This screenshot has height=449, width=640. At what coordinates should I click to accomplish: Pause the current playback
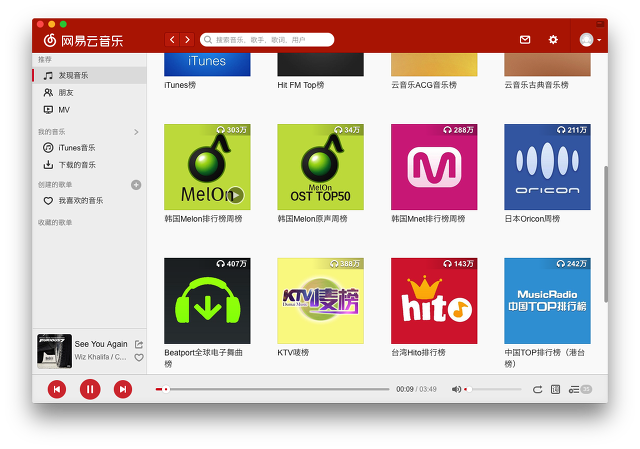coord(90,389)
